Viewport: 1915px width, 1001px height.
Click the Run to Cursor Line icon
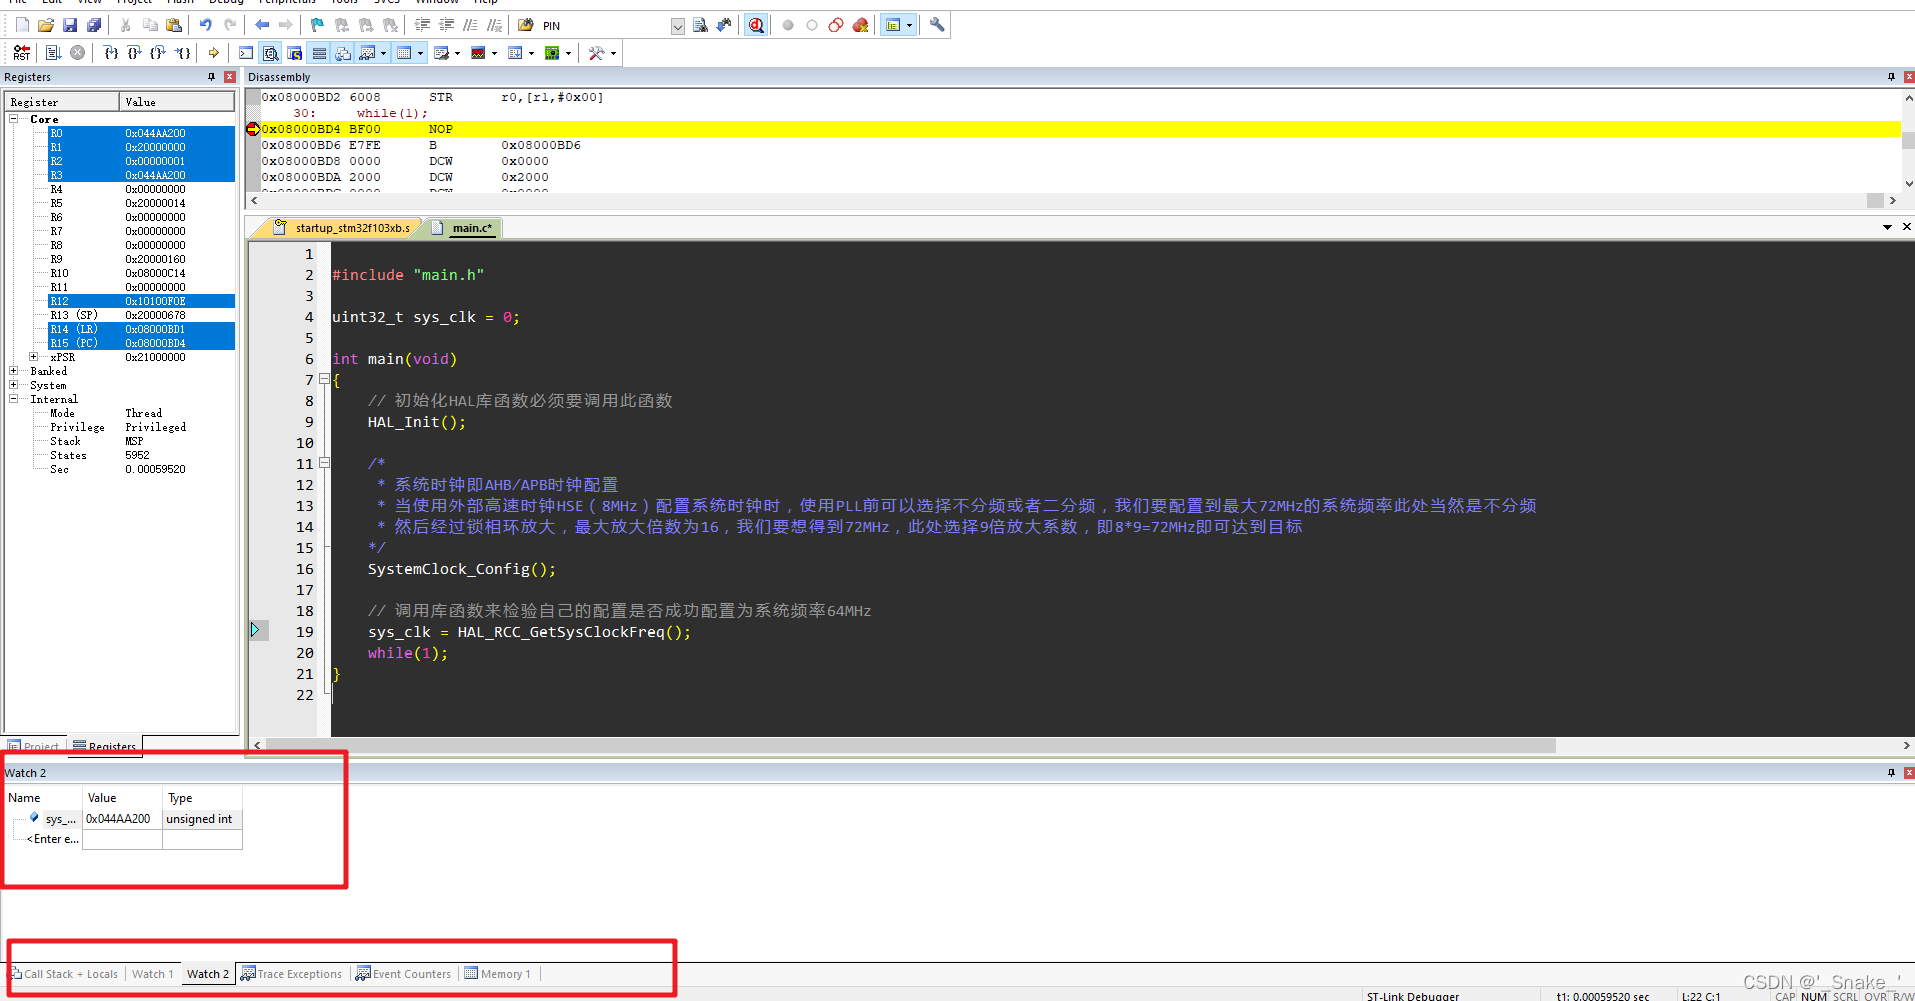(183, 53)
